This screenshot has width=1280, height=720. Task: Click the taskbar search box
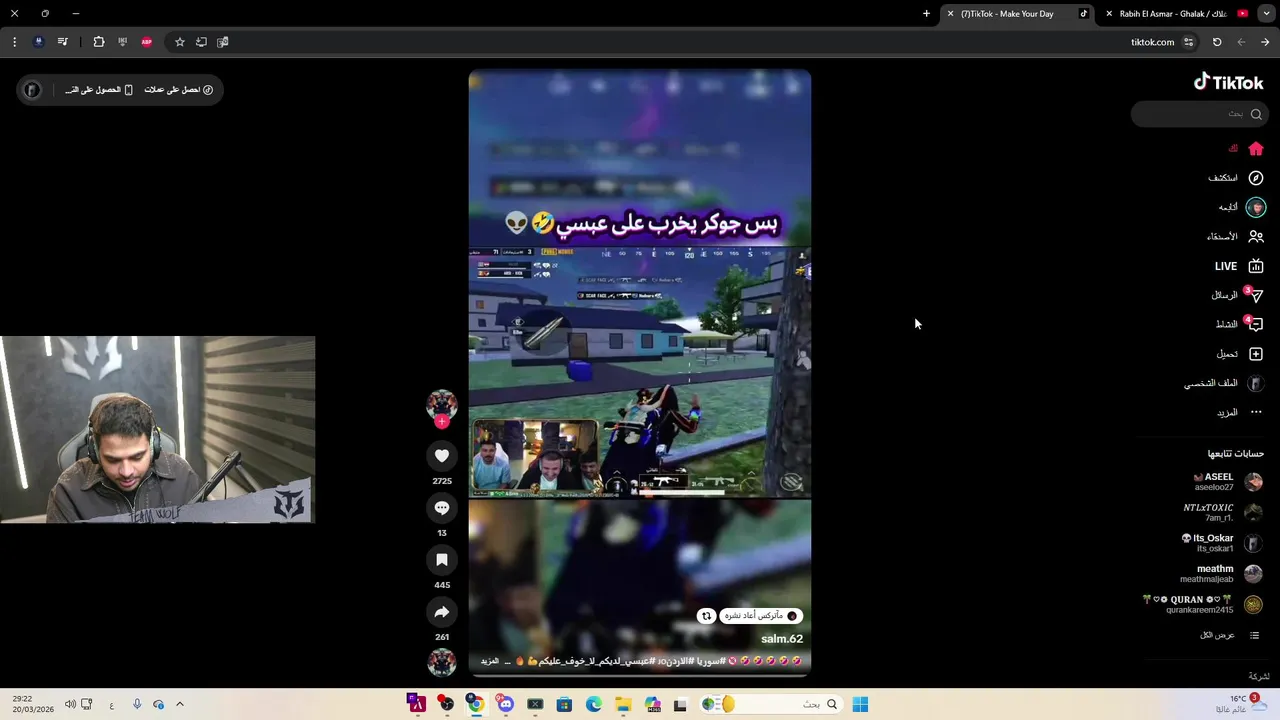point(770,704)
